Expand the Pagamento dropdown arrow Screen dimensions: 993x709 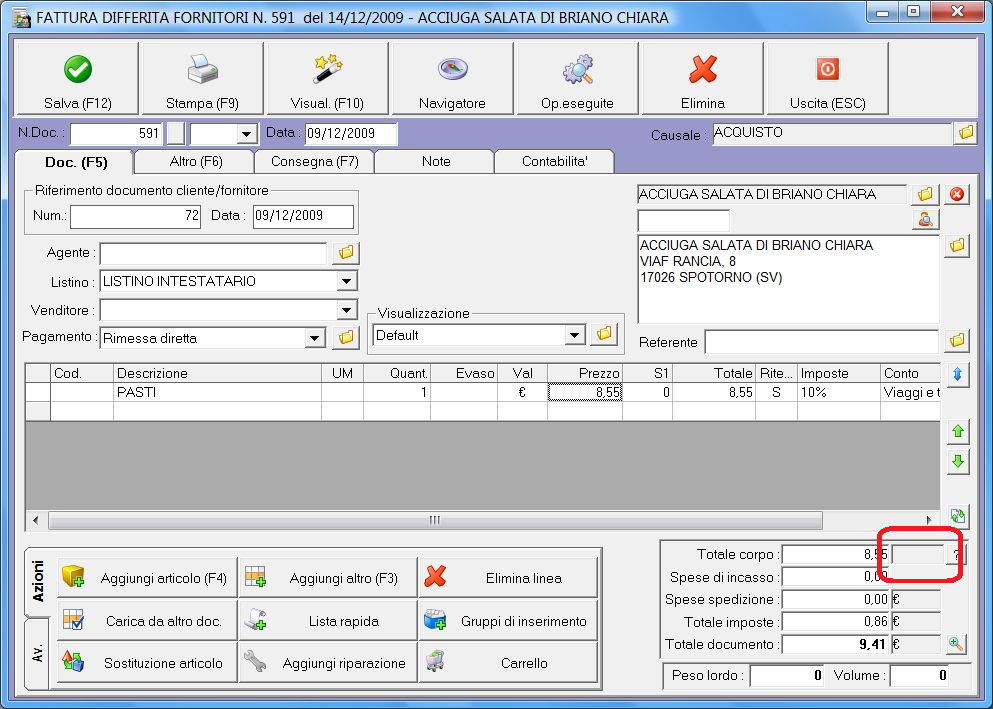click(x=314, y=338)
